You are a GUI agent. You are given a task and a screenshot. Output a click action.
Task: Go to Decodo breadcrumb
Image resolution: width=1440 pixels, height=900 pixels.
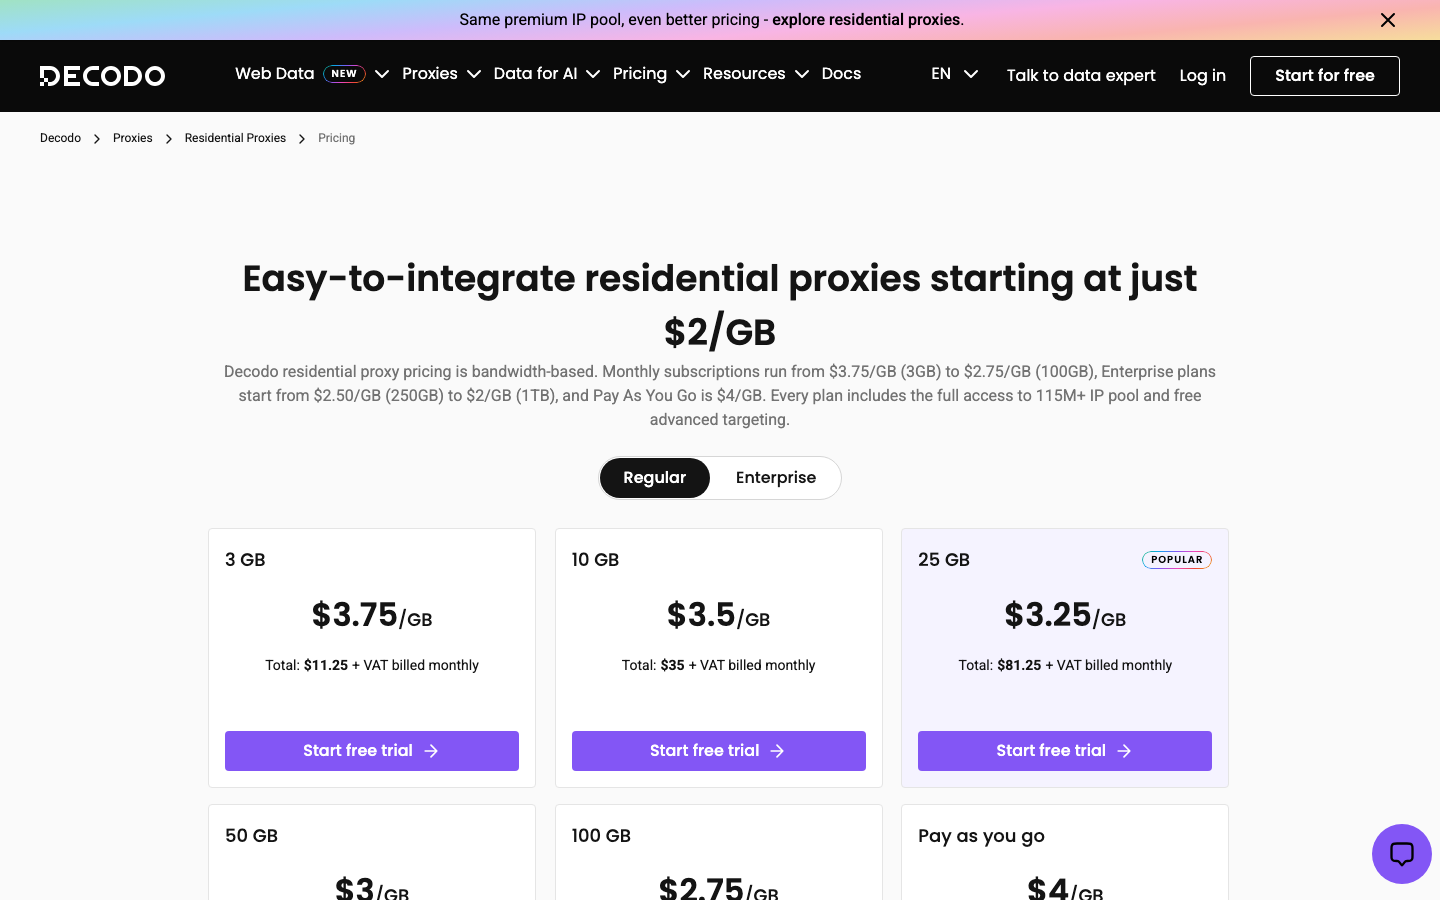pos(60,138)
